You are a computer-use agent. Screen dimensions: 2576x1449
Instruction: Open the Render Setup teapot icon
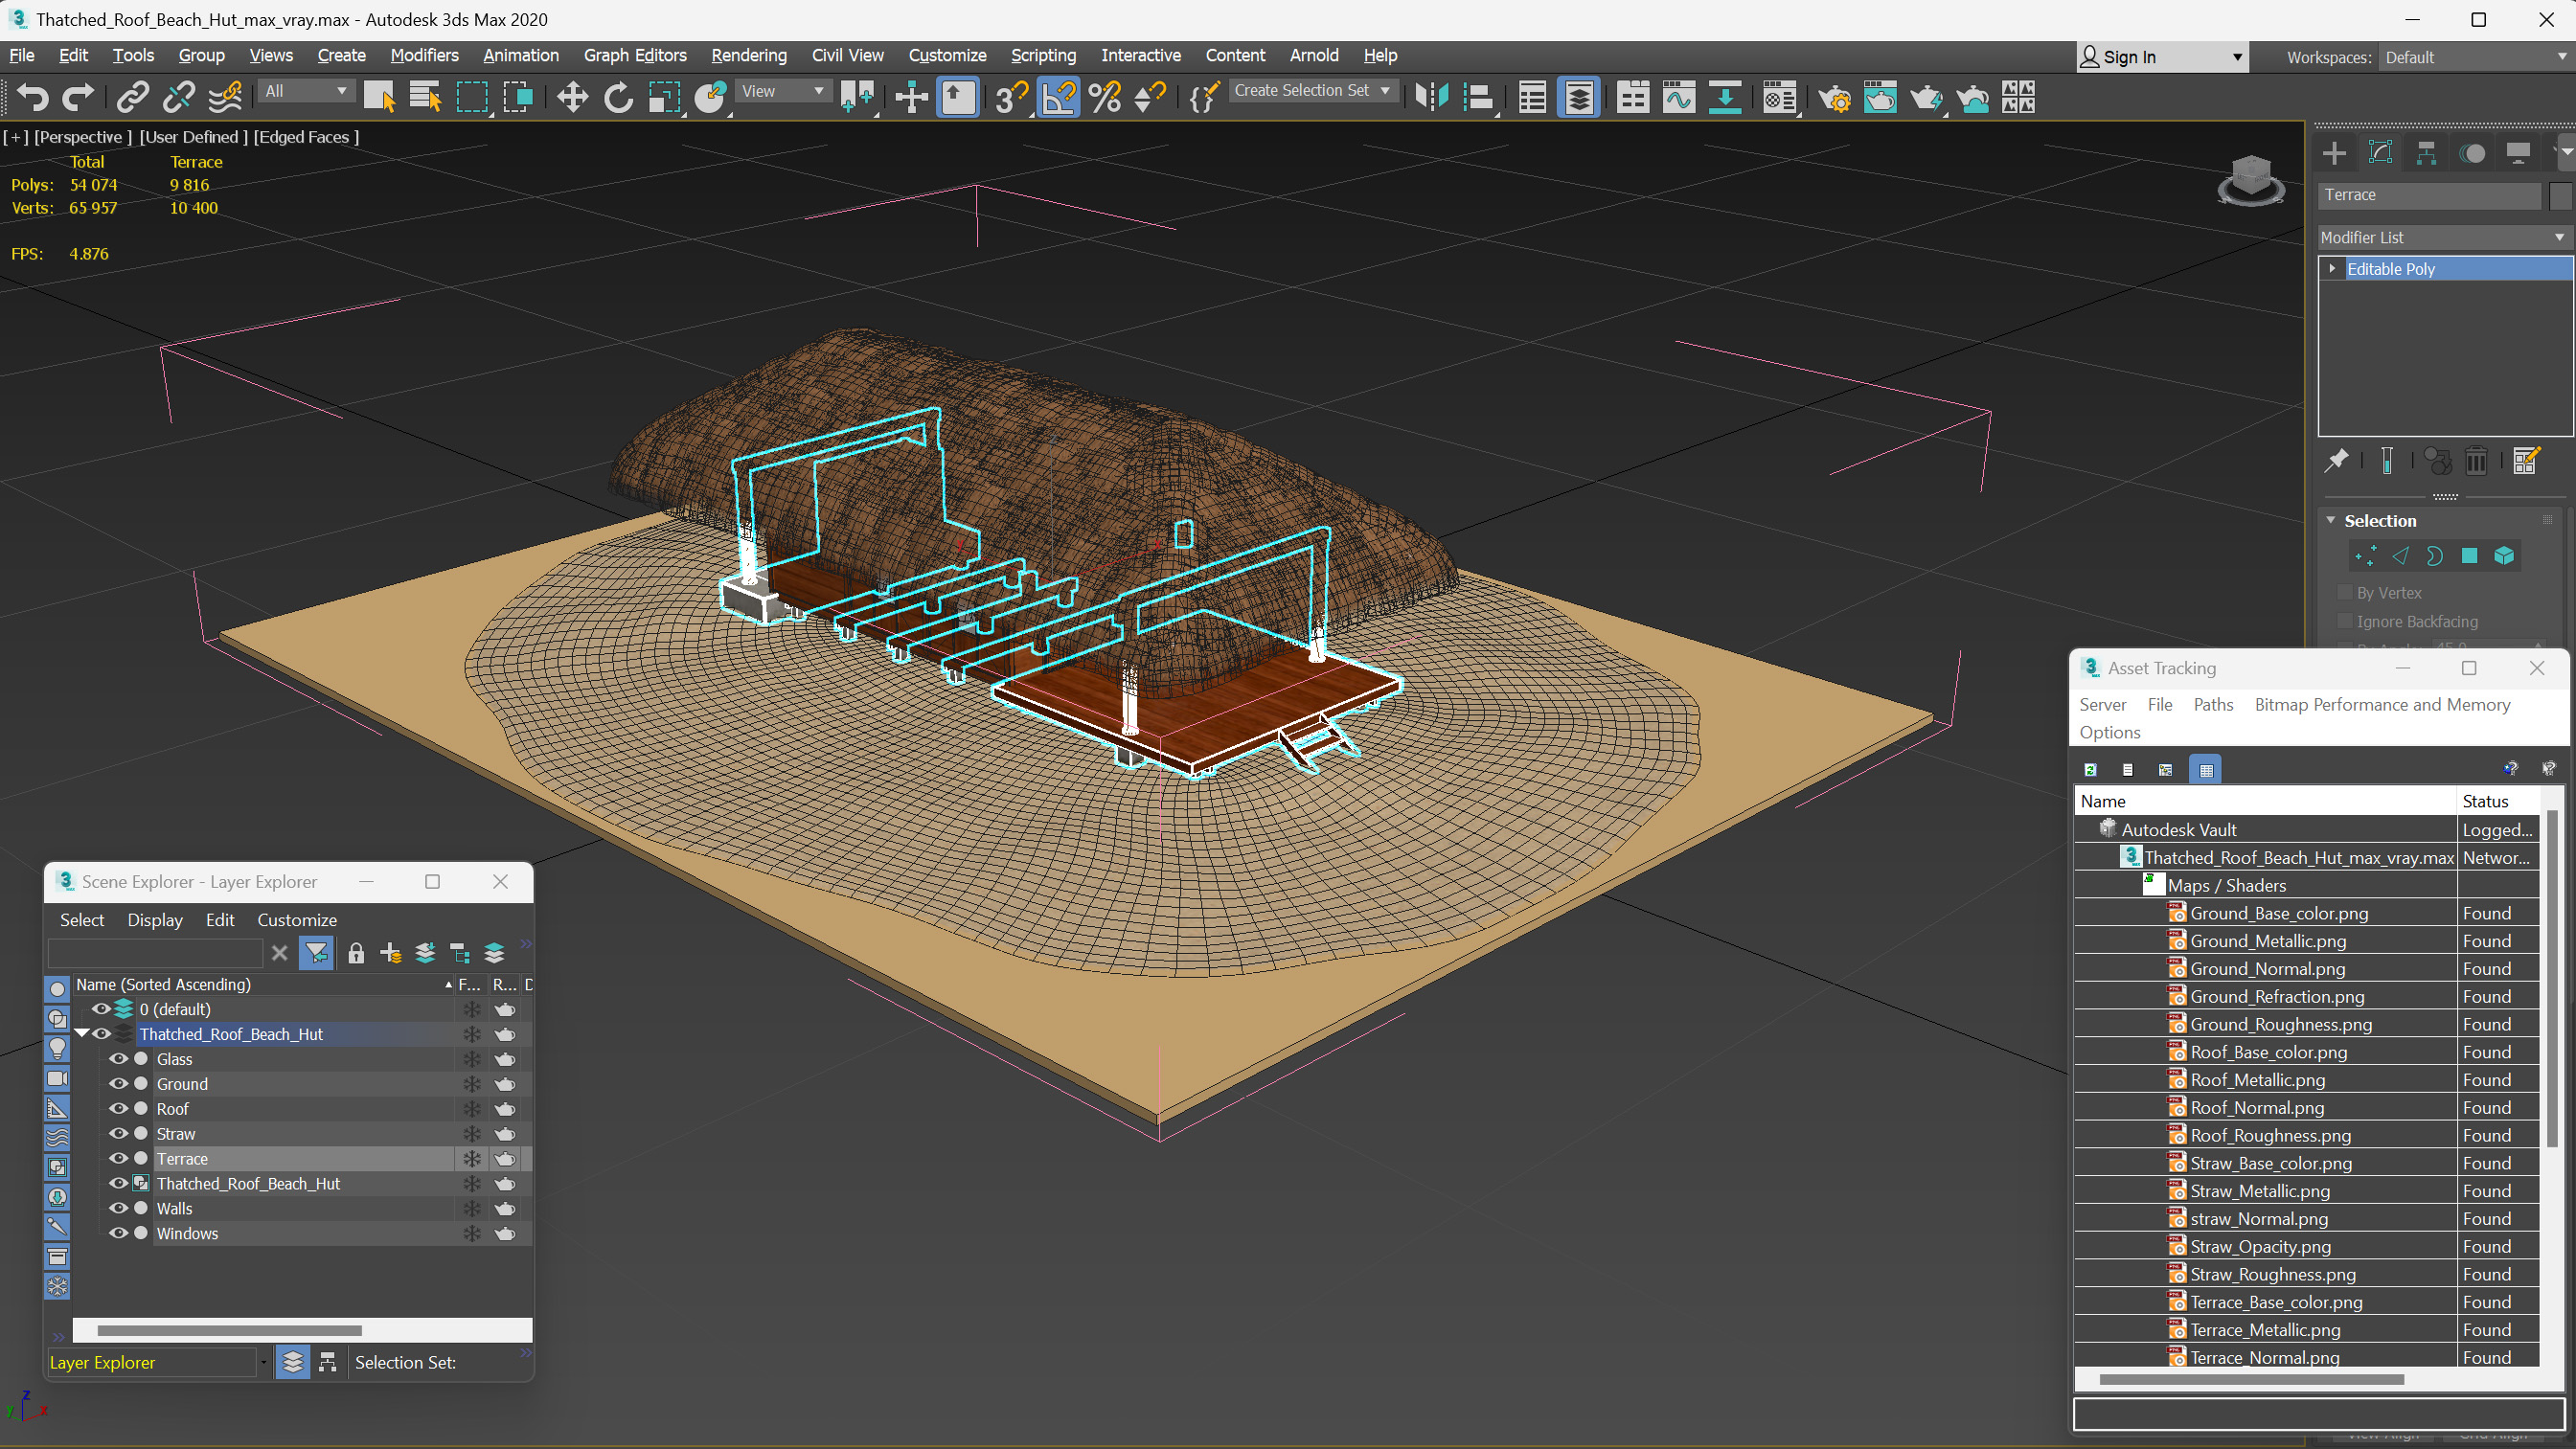click(x=1834, y=97)
